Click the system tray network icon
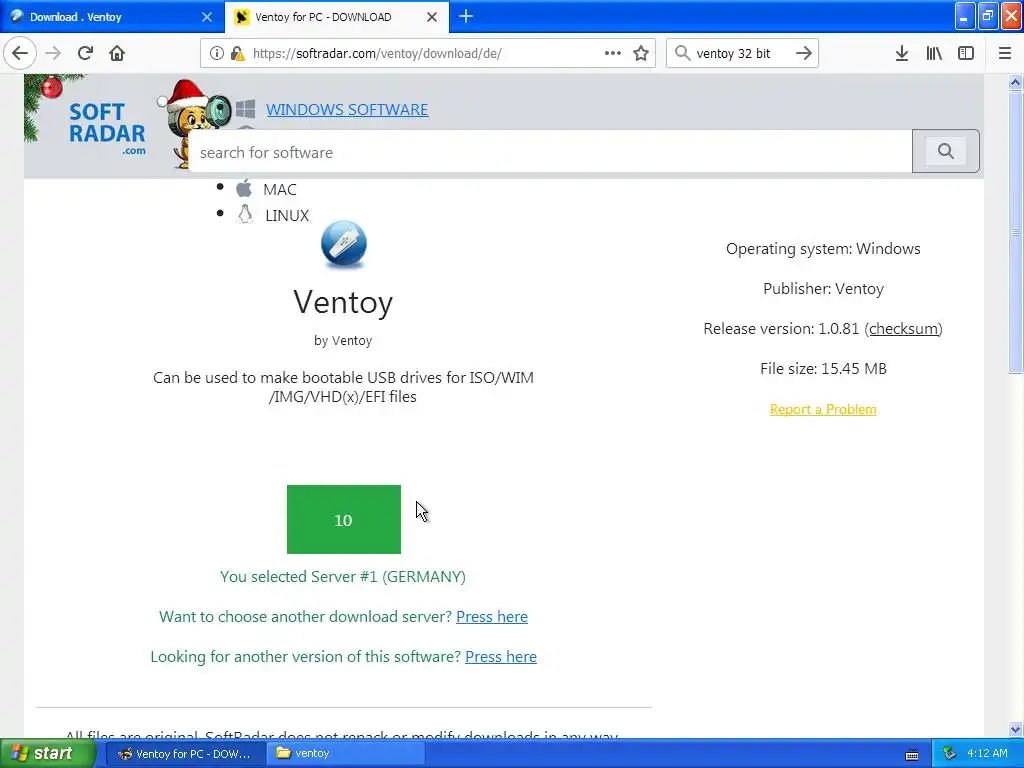 coord(950,754)
